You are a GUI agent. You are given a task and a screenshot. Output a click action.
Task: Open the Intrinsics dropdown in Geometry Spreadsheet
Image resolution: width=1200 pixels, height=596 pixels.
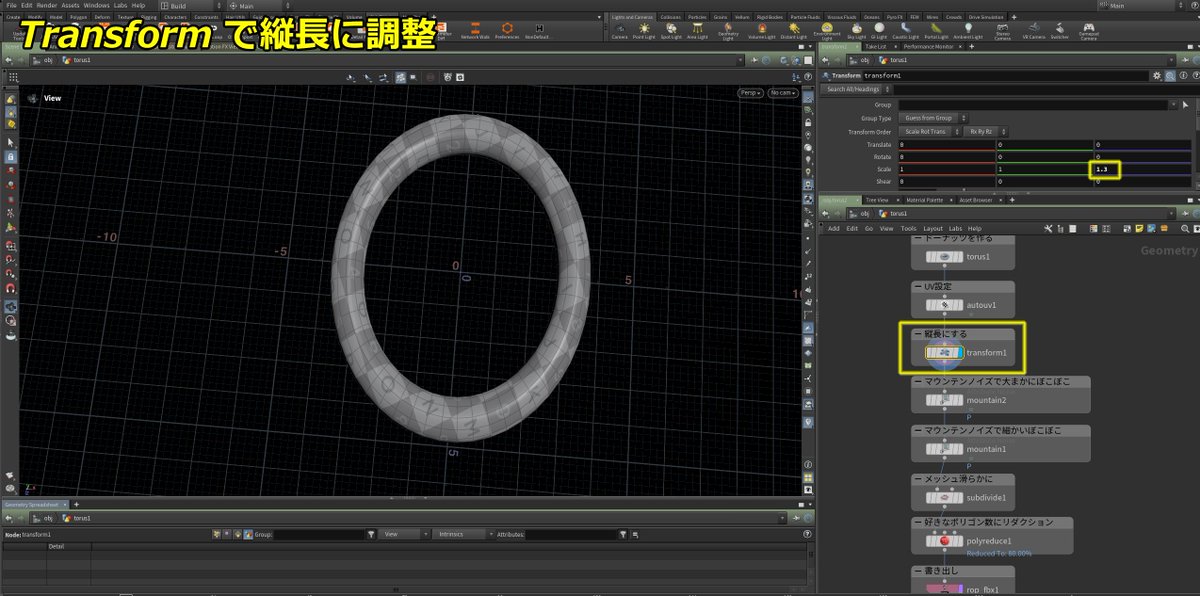click(x=462, y=534)
